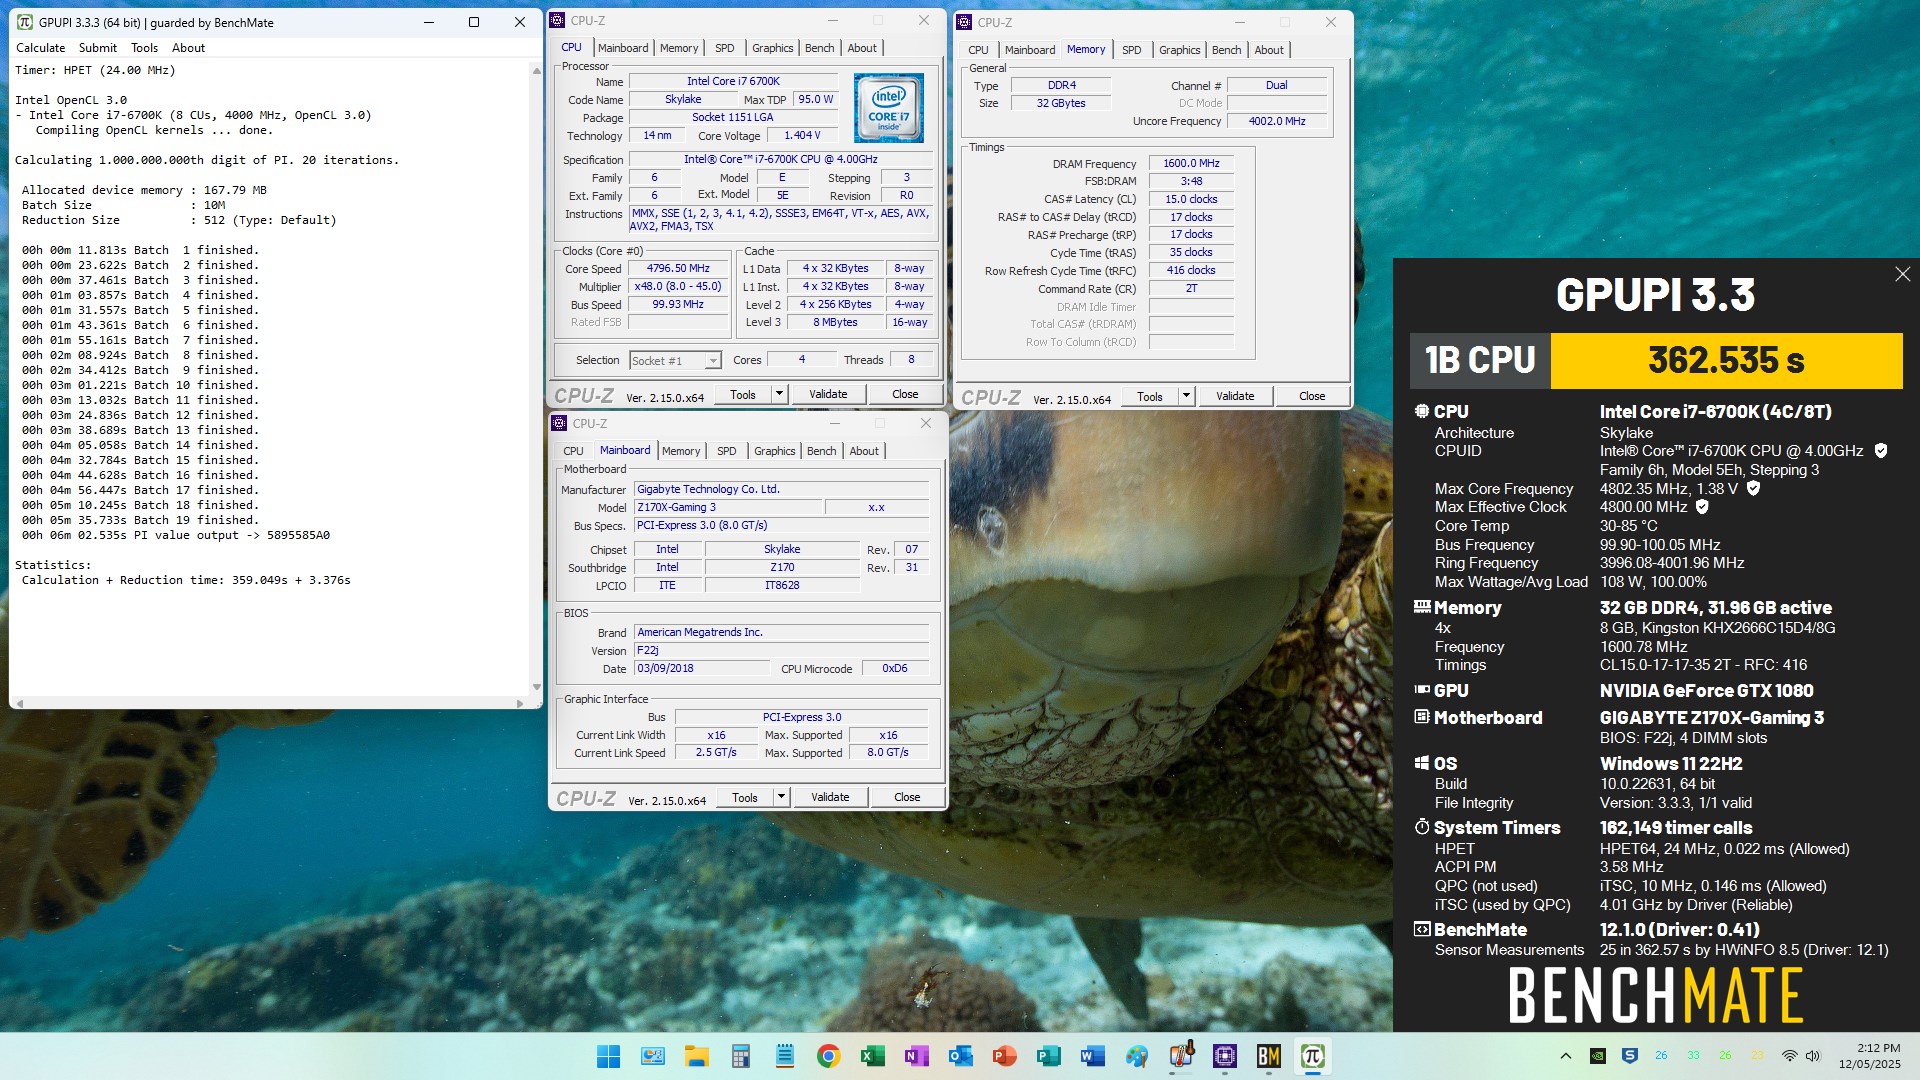Open the Windows Start menu
The height and width of the screenshot is (1080, 1920).
point(608,1056)
